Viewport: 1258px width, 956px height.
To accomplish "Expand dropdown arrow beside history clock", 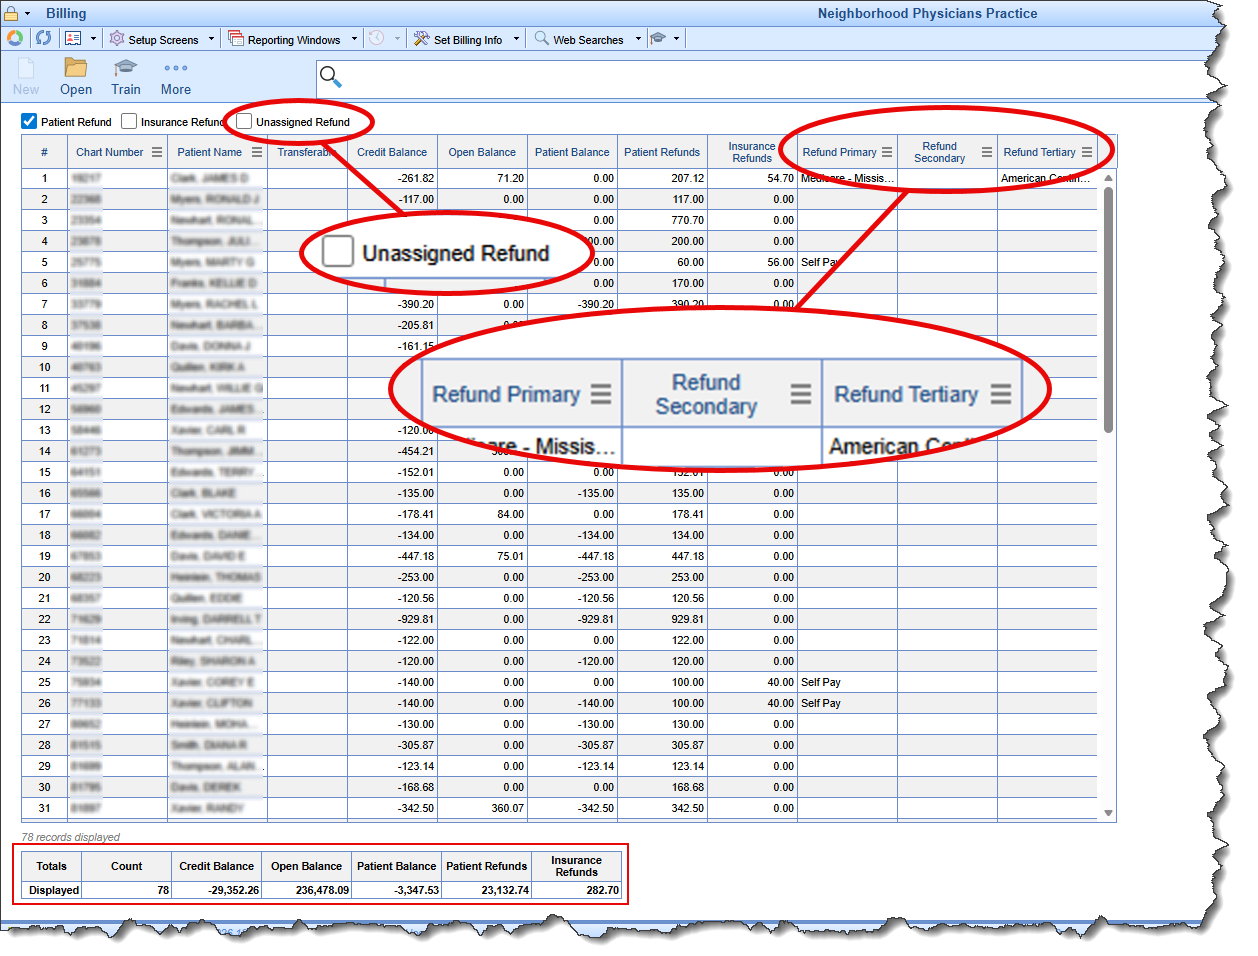I will coord(397,39).
